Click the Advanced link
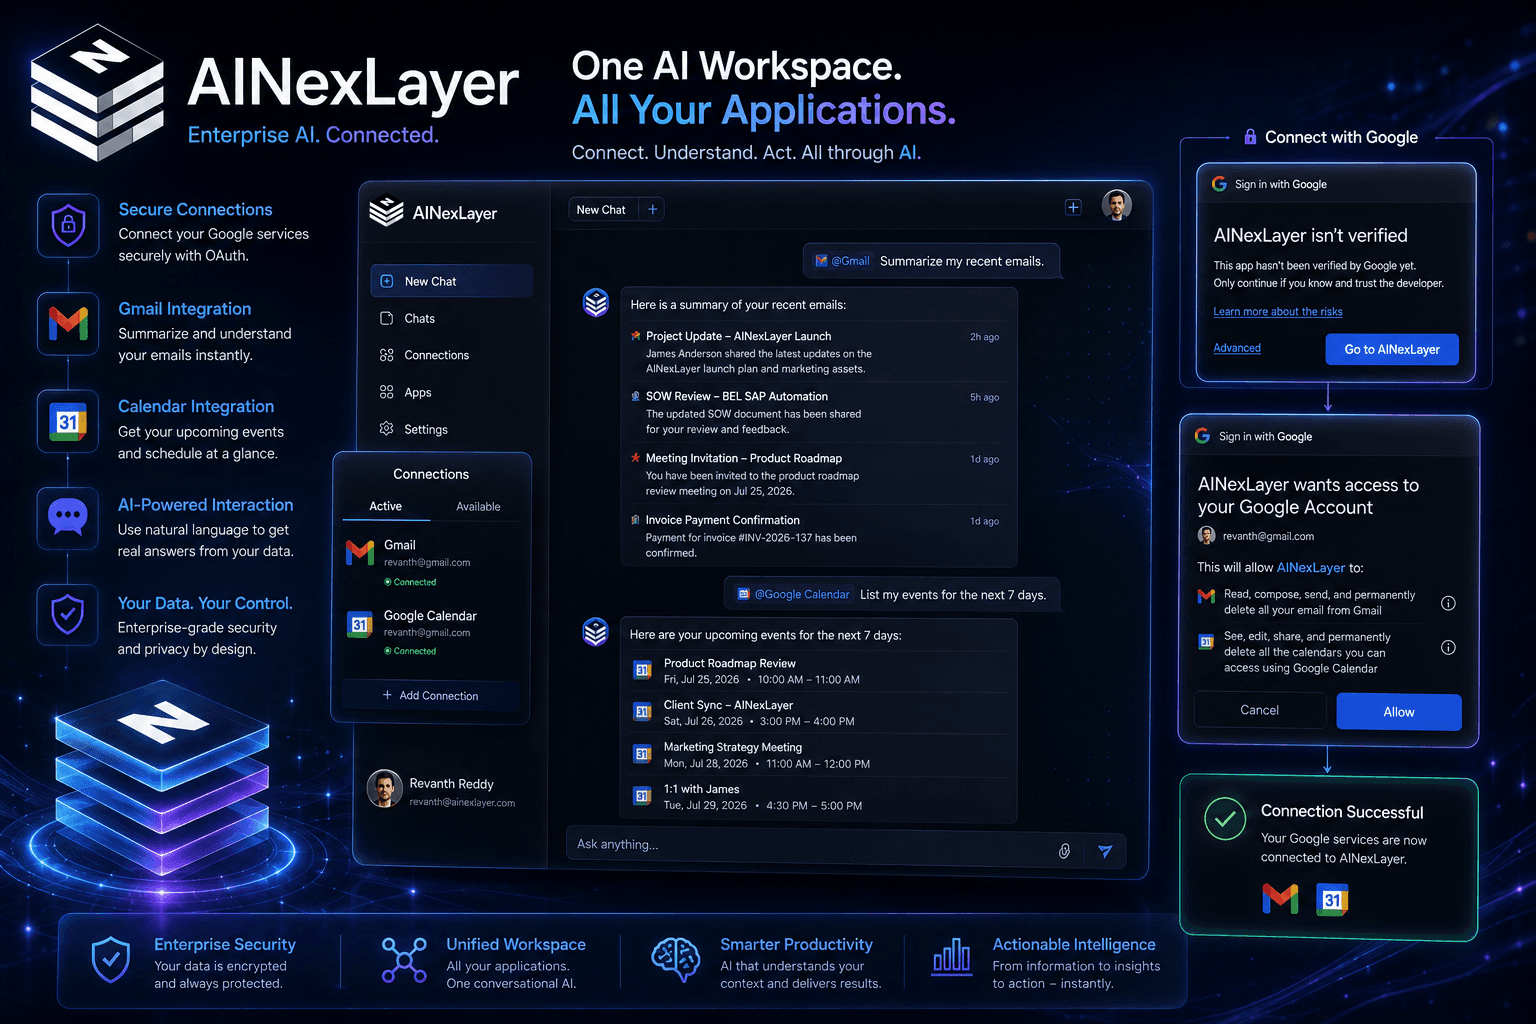1536x1024 pixels. point(1237,348)
